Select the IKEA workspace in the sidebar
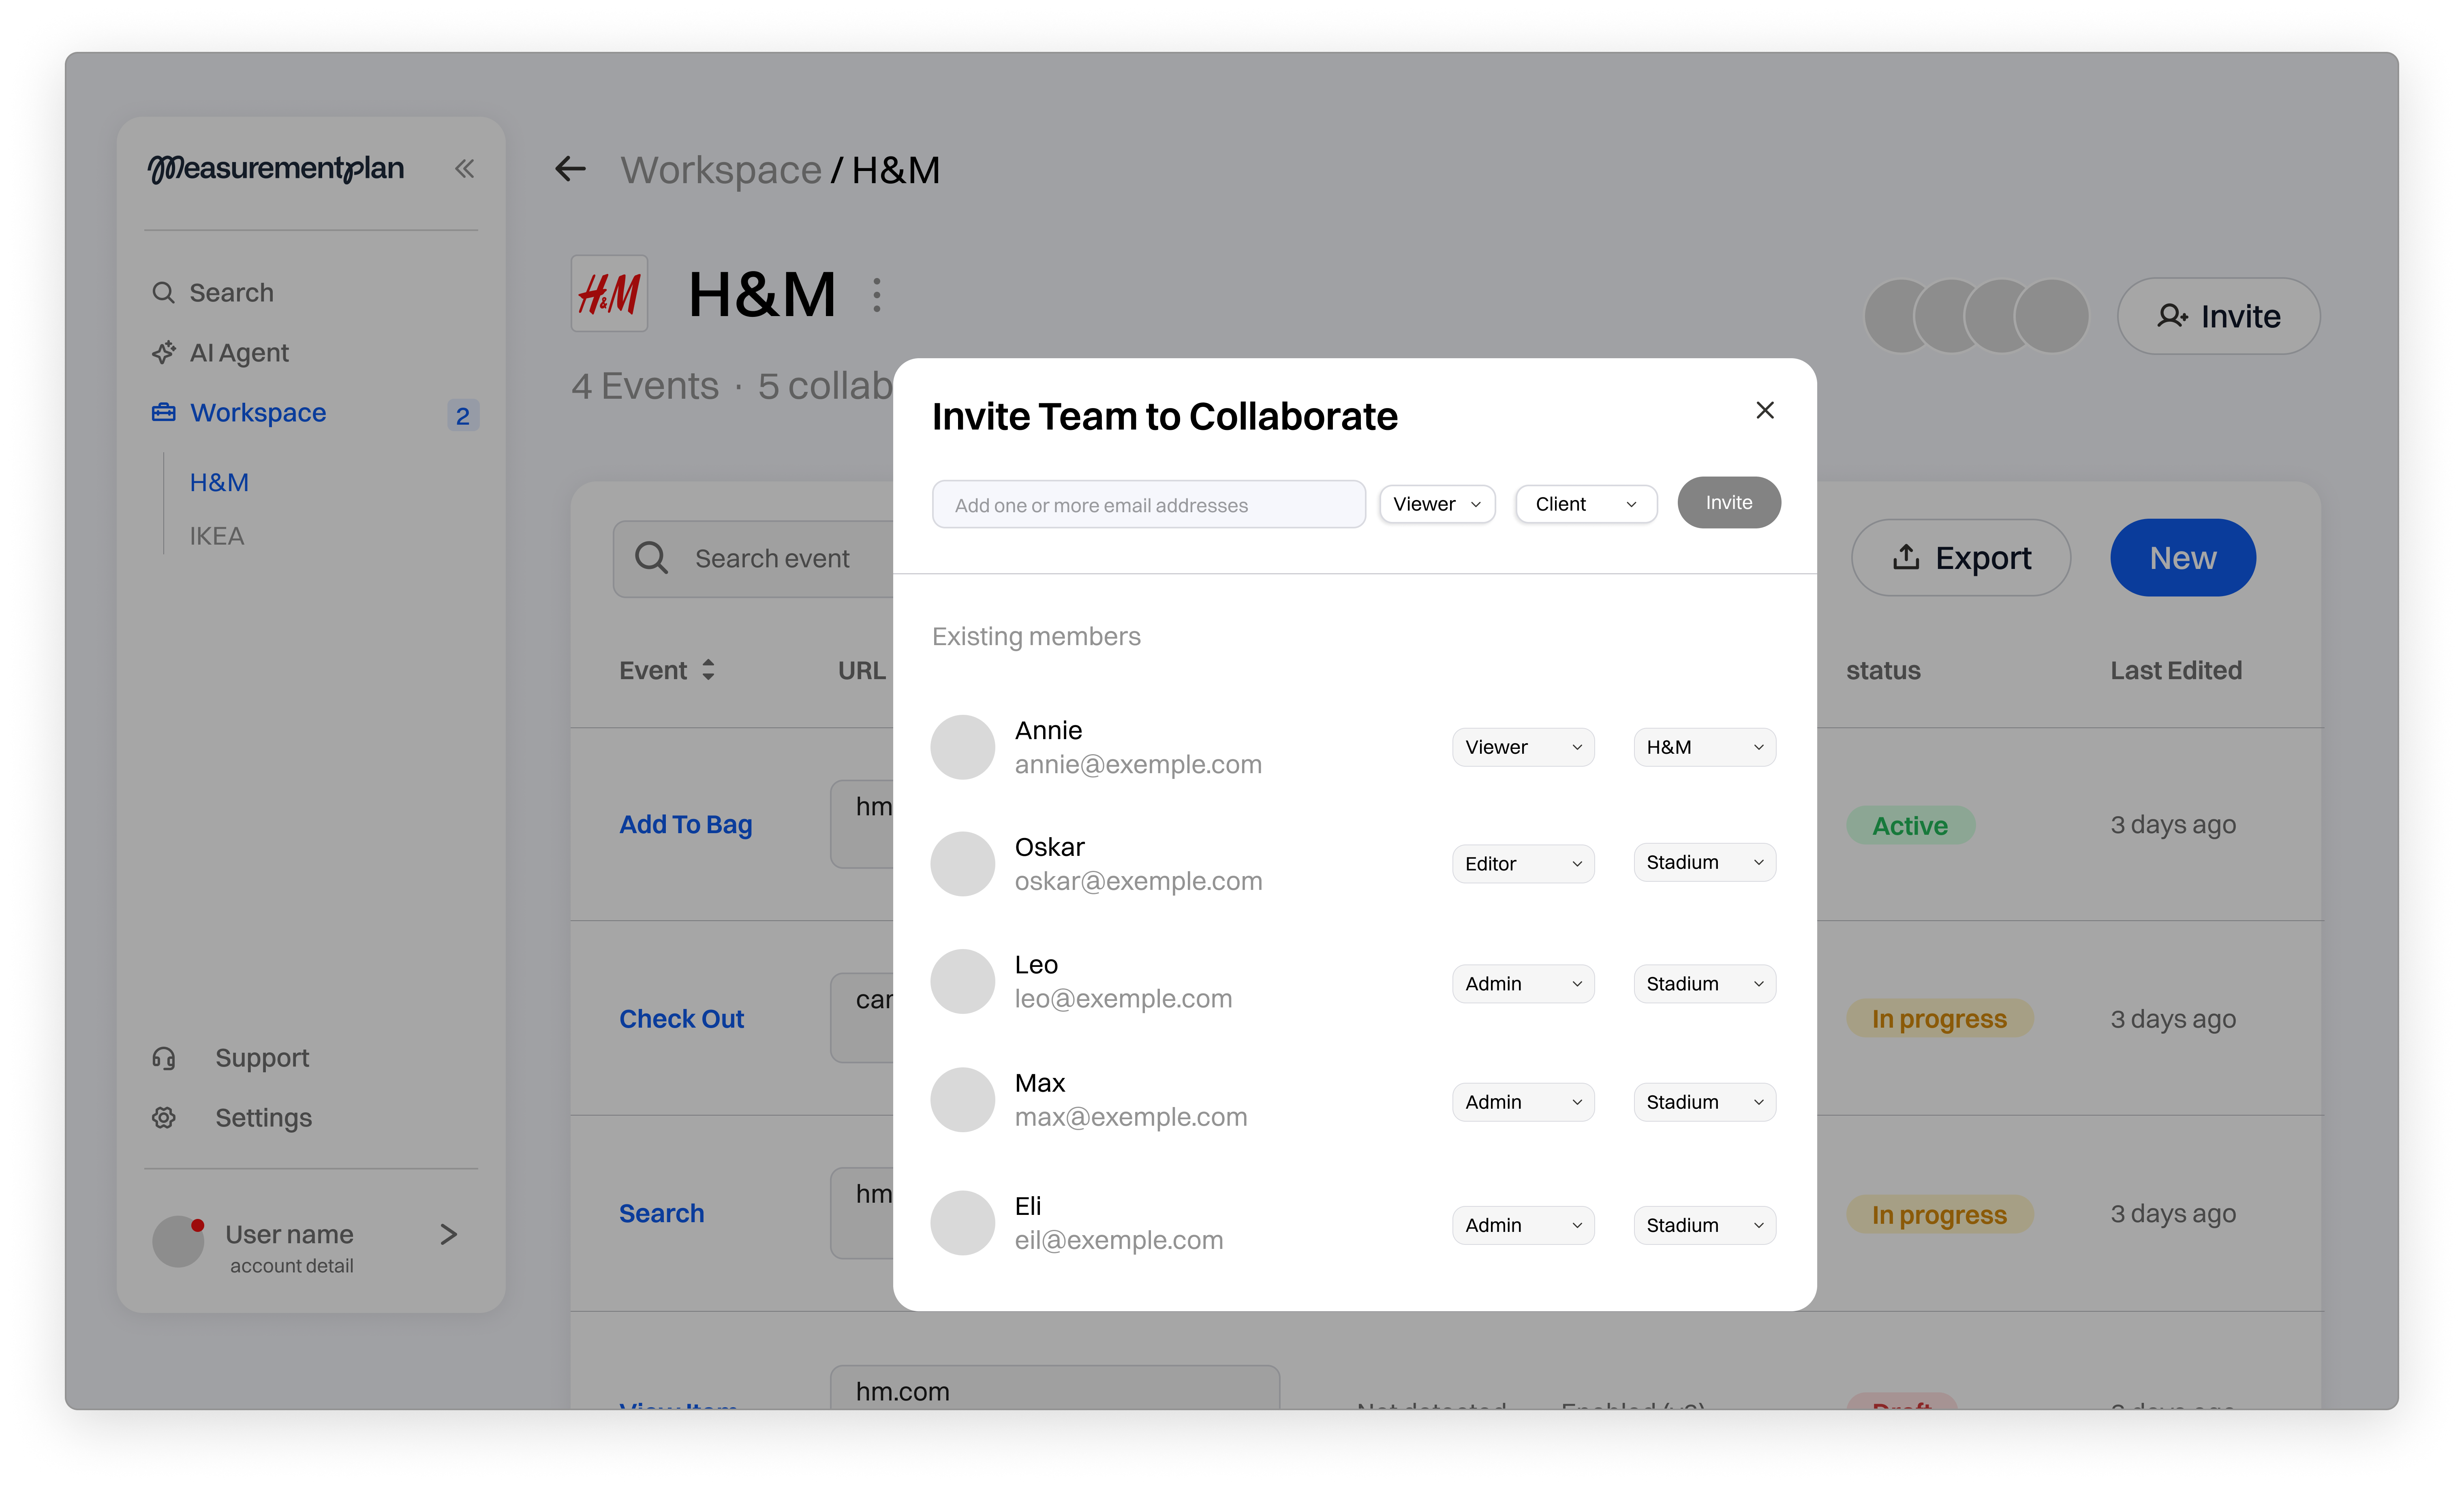The image size is (2464, 1488). click(x=217, y=536)
